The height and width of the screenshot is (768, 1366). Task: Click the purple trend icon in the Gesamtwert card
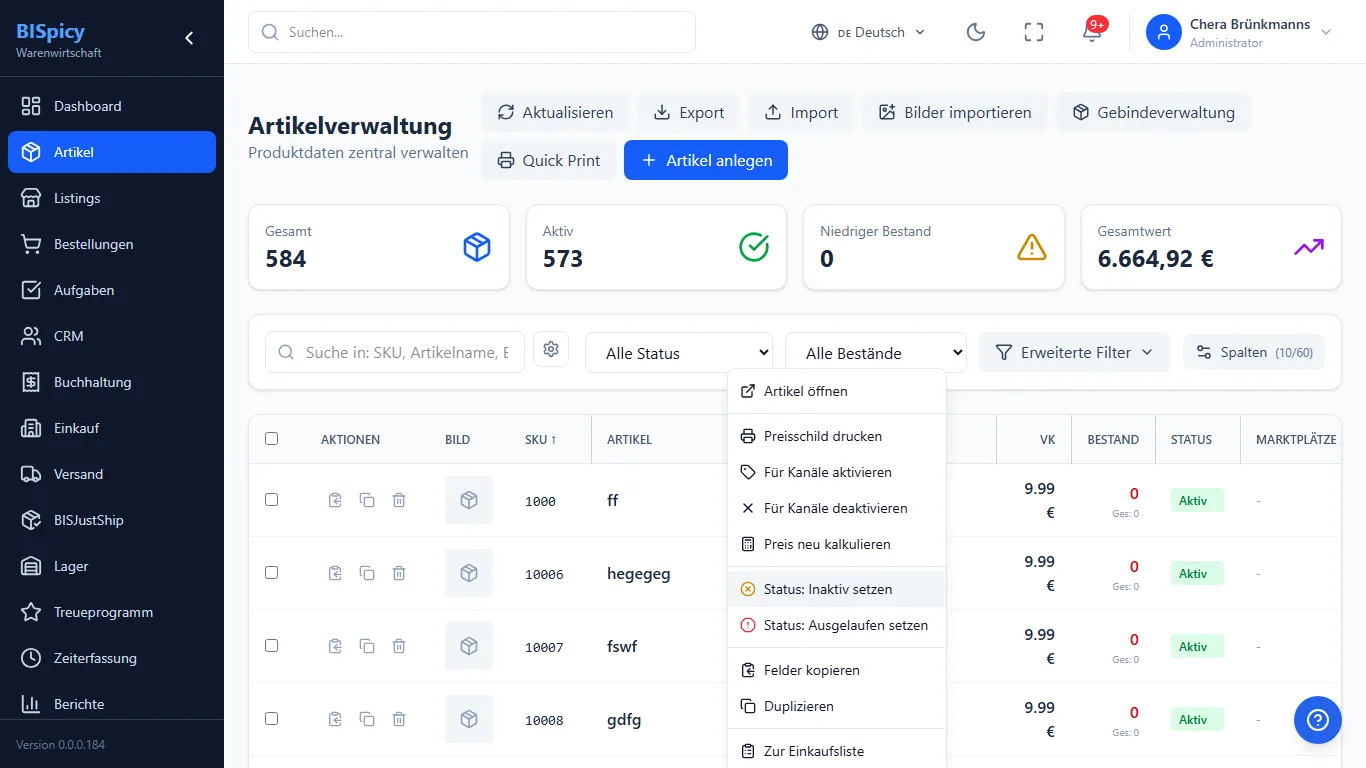click(1309, 247)
